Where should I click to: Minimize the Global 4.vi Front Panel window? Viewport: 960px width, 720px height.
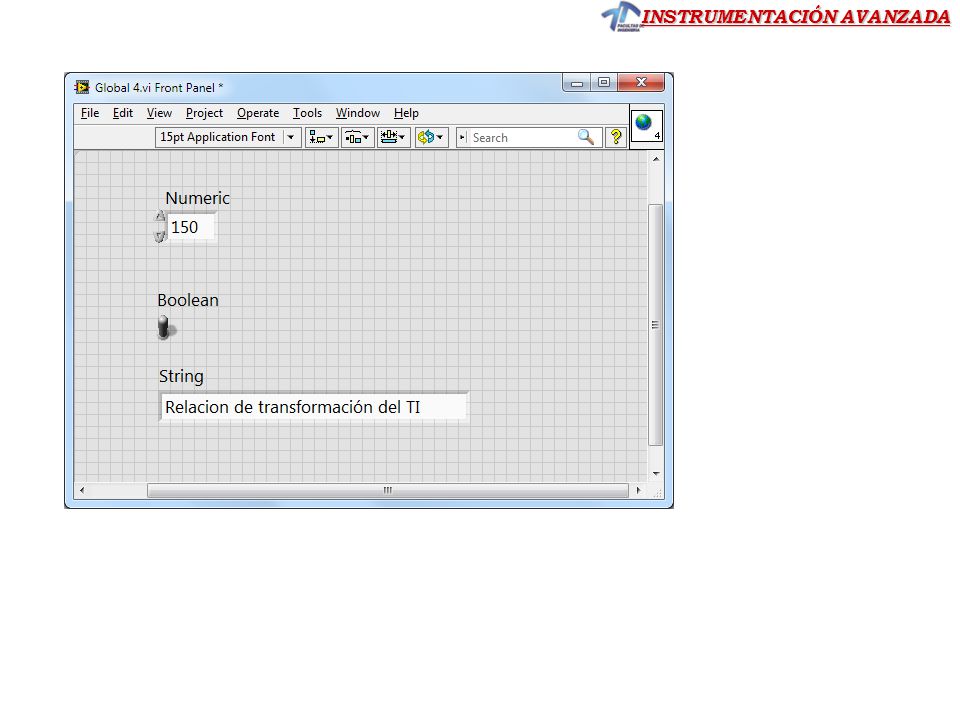[577, 83]
